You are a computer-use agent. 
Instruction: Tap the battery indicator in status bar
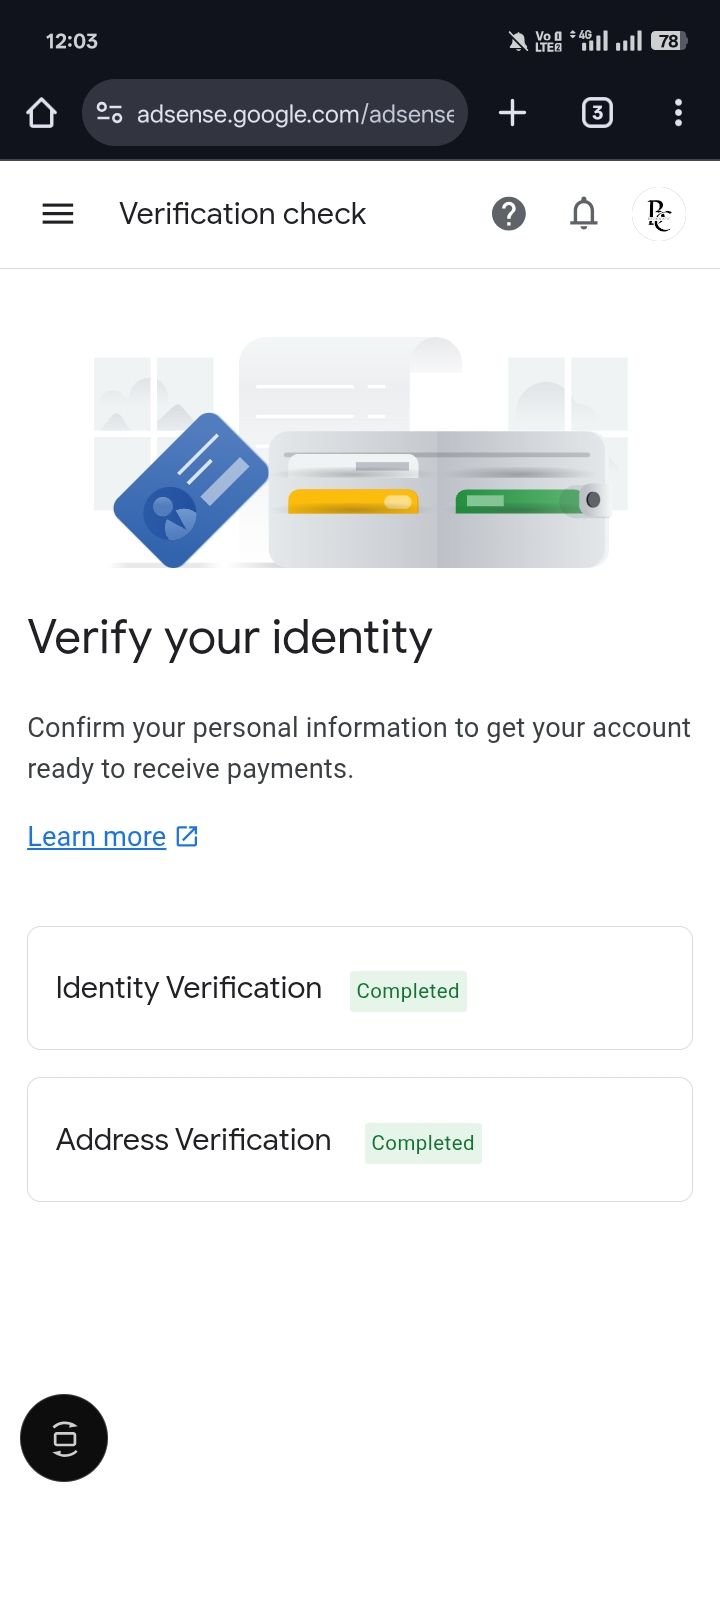(668, 41)
